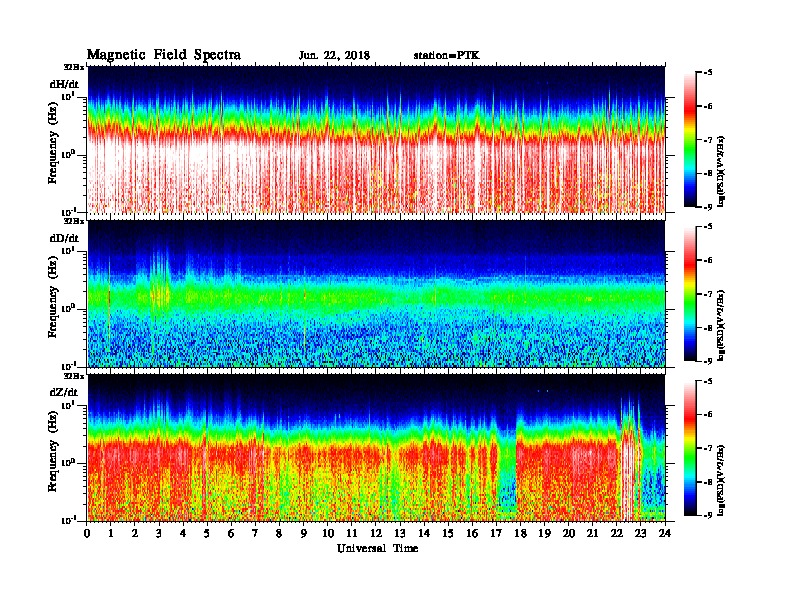
Task: Click the hour 24 tick label
Action: (665, 534)
